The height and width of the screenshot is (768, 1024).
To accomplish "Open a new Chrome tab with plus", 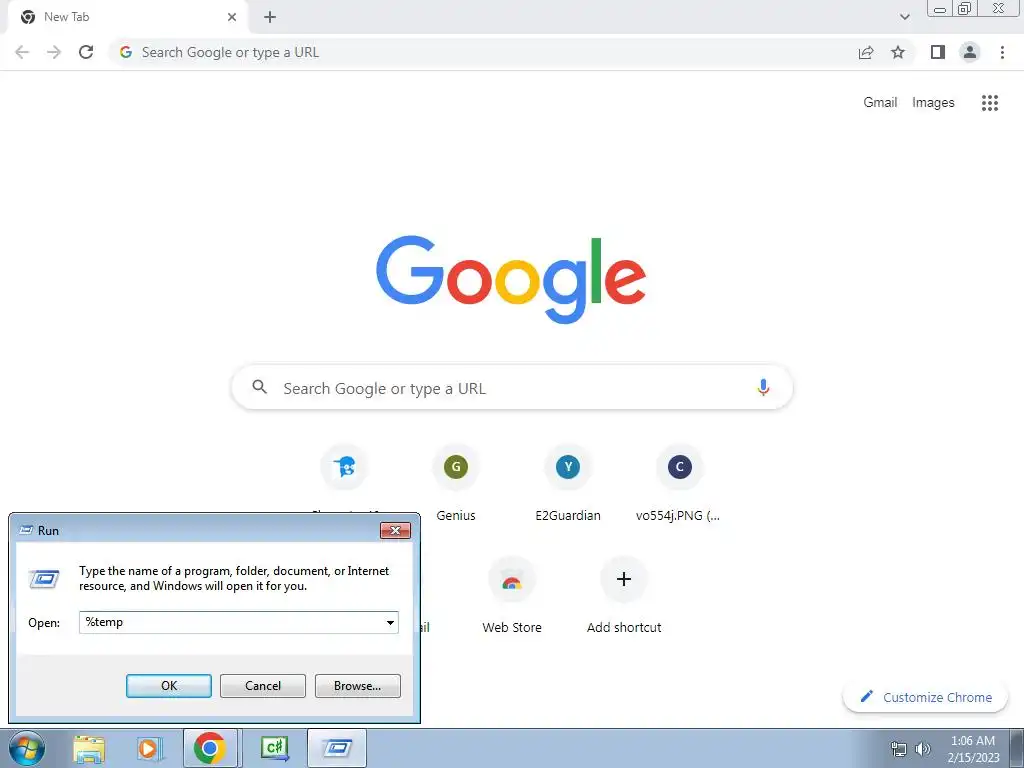I will pos(270,17).
